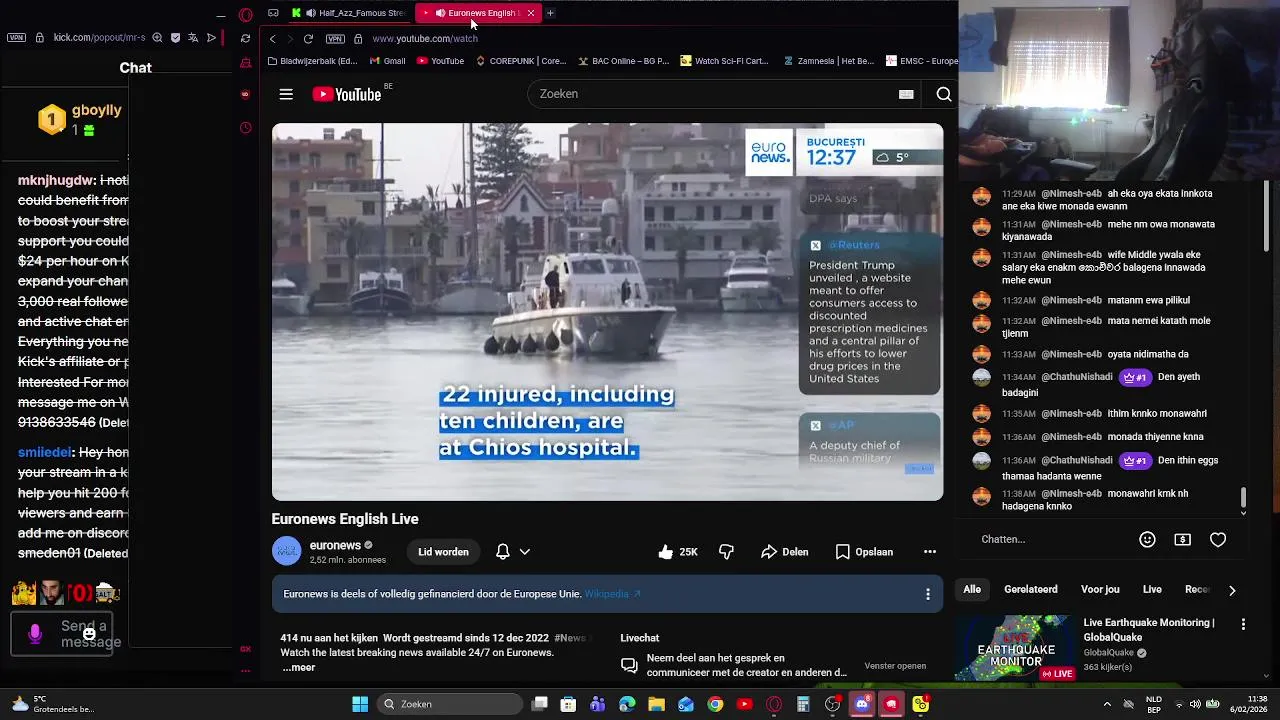
Task: Open the emoji picker in live chat
Action: point(1147,539)
